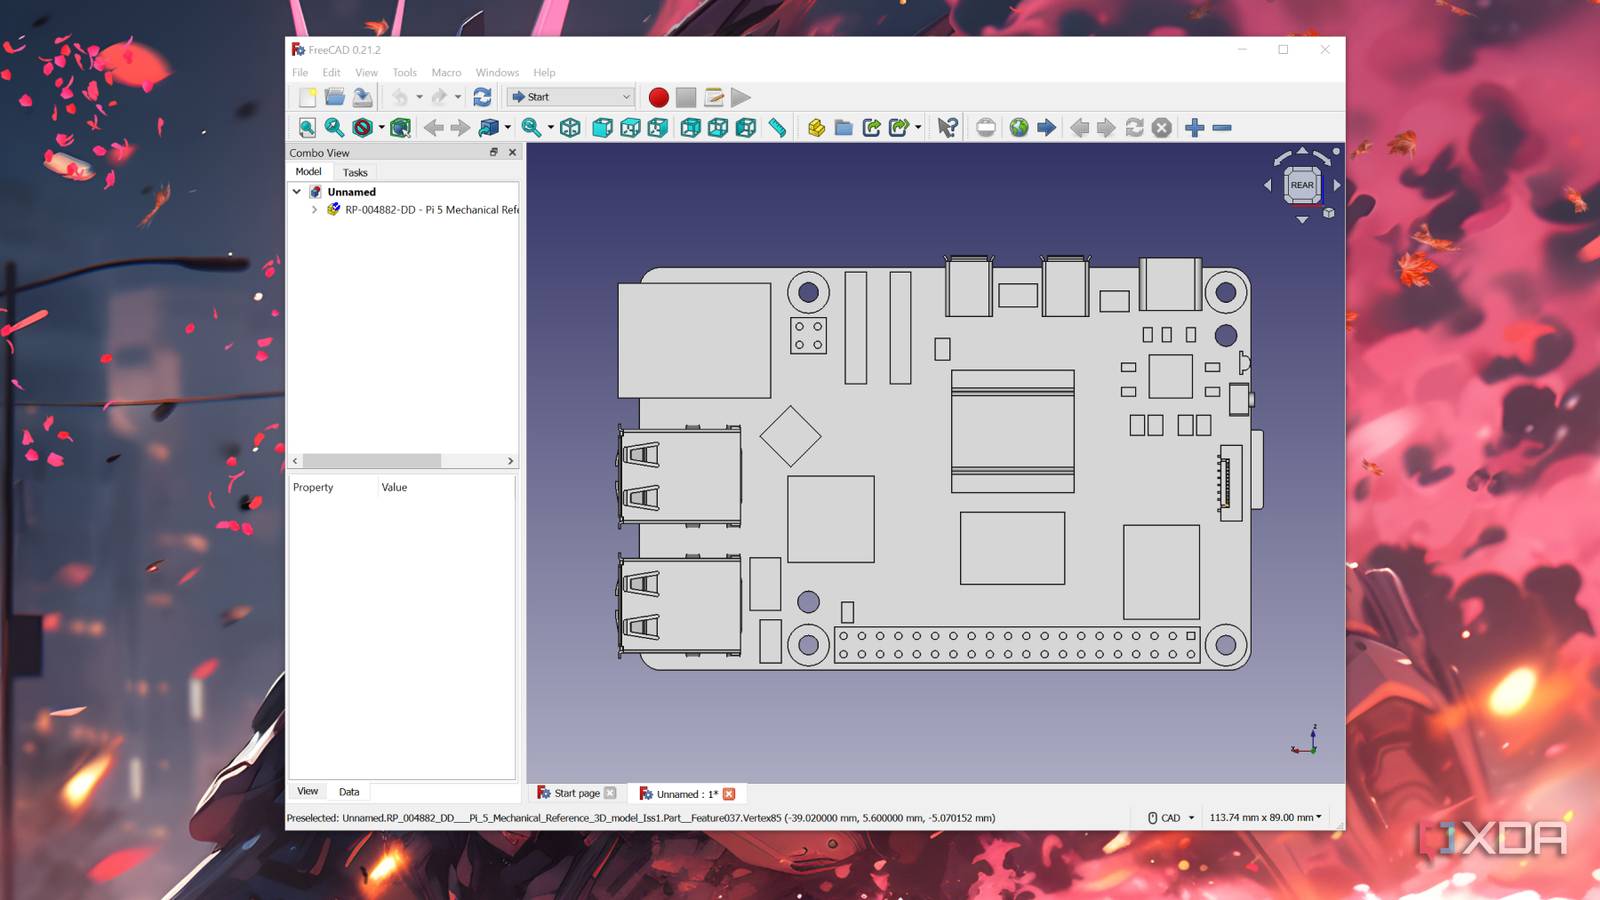Click the blue plus zoom in icon

(x=1194, y=128)
